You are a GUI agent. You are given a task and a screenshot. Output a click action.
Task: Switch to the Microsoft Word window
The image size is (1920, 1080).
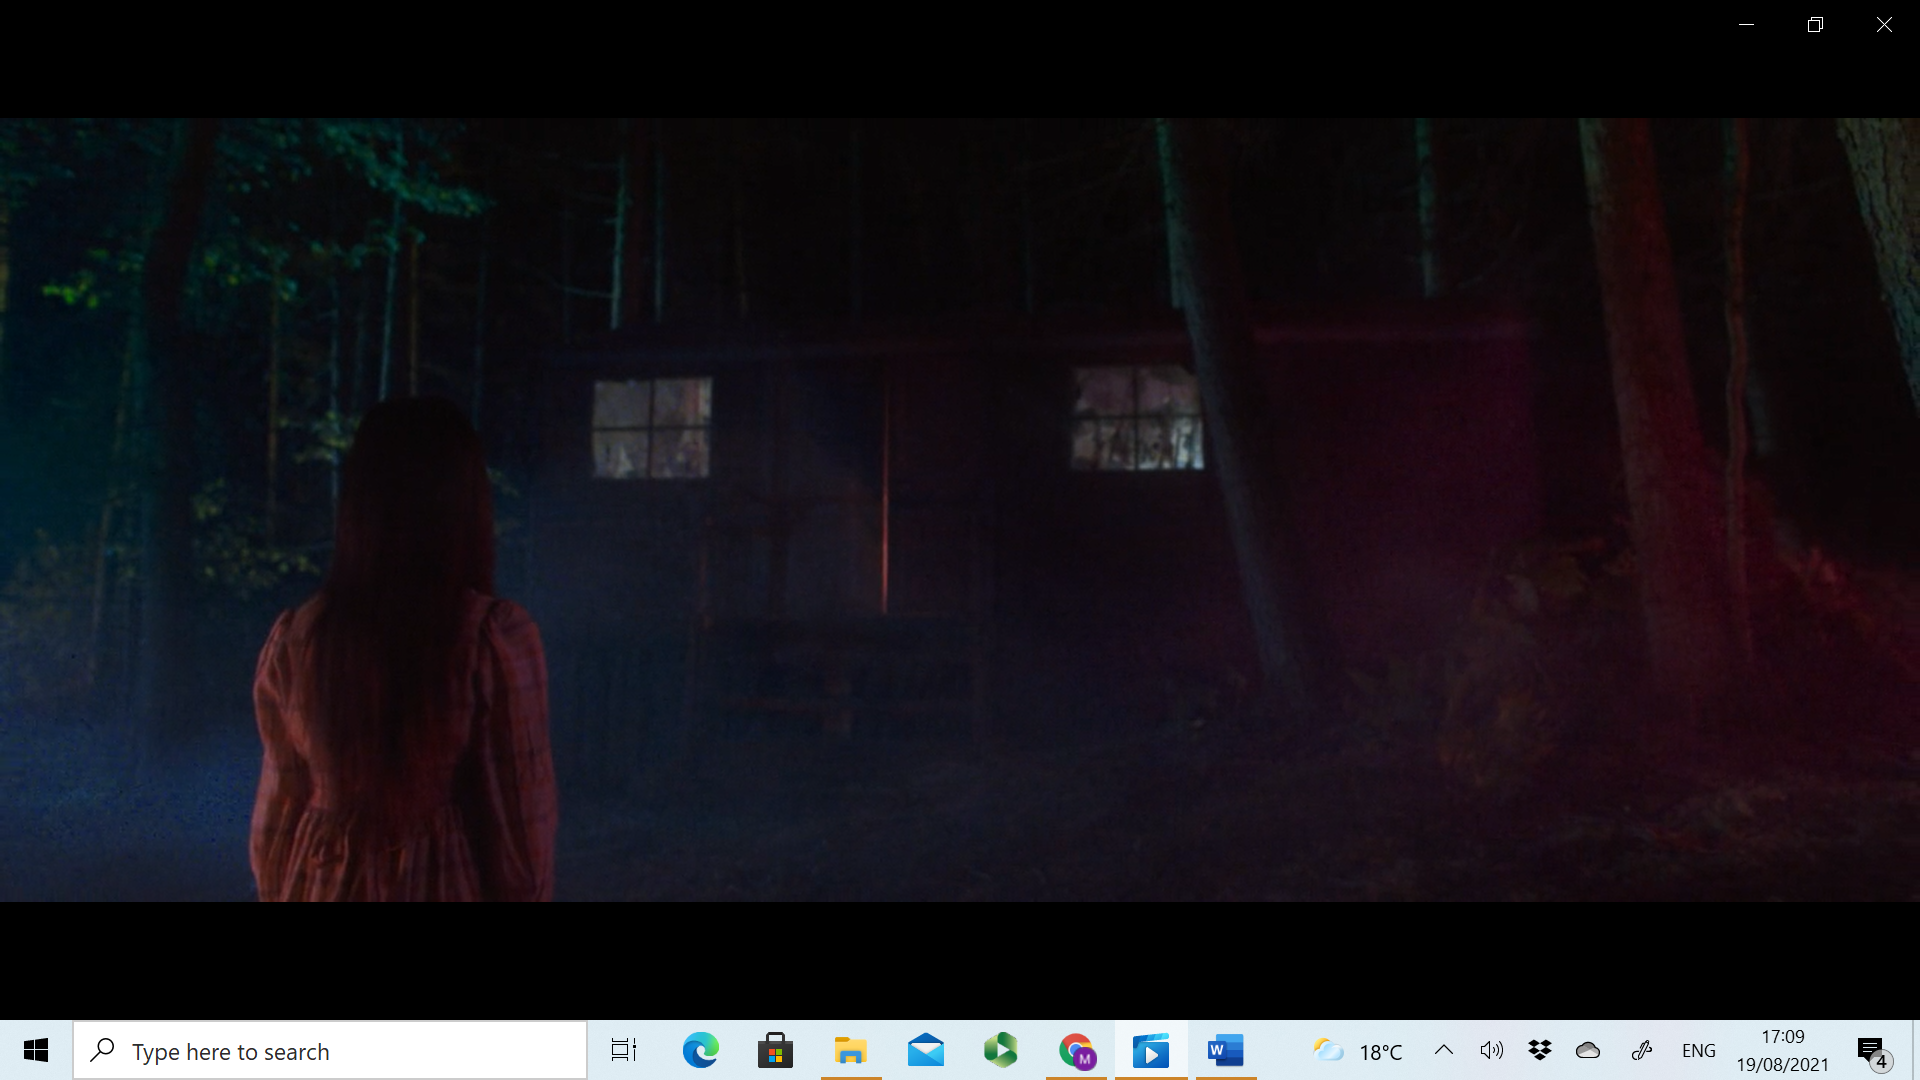pyautogui.click(x=1225, y=1051)
